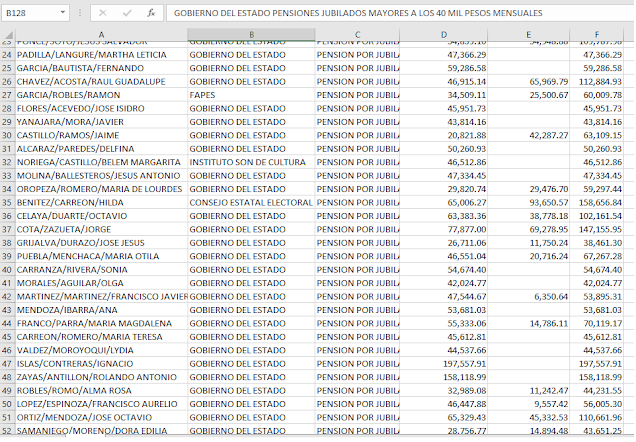Click cell MENDOZA/IBARRA/ANA
The height and width of the screenshot is (442, 636).
coord(101,310)
